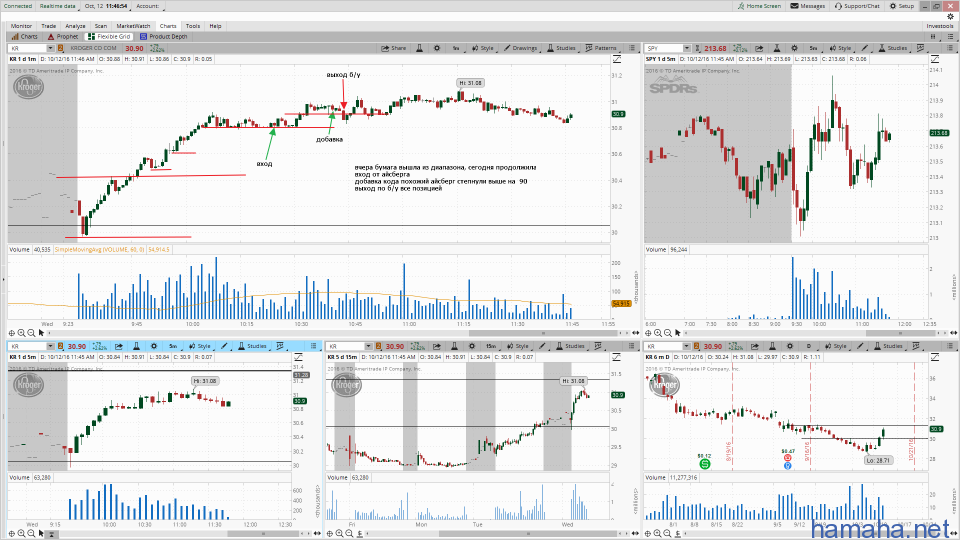Open Style menu in SPY chart

click(841, 48)
